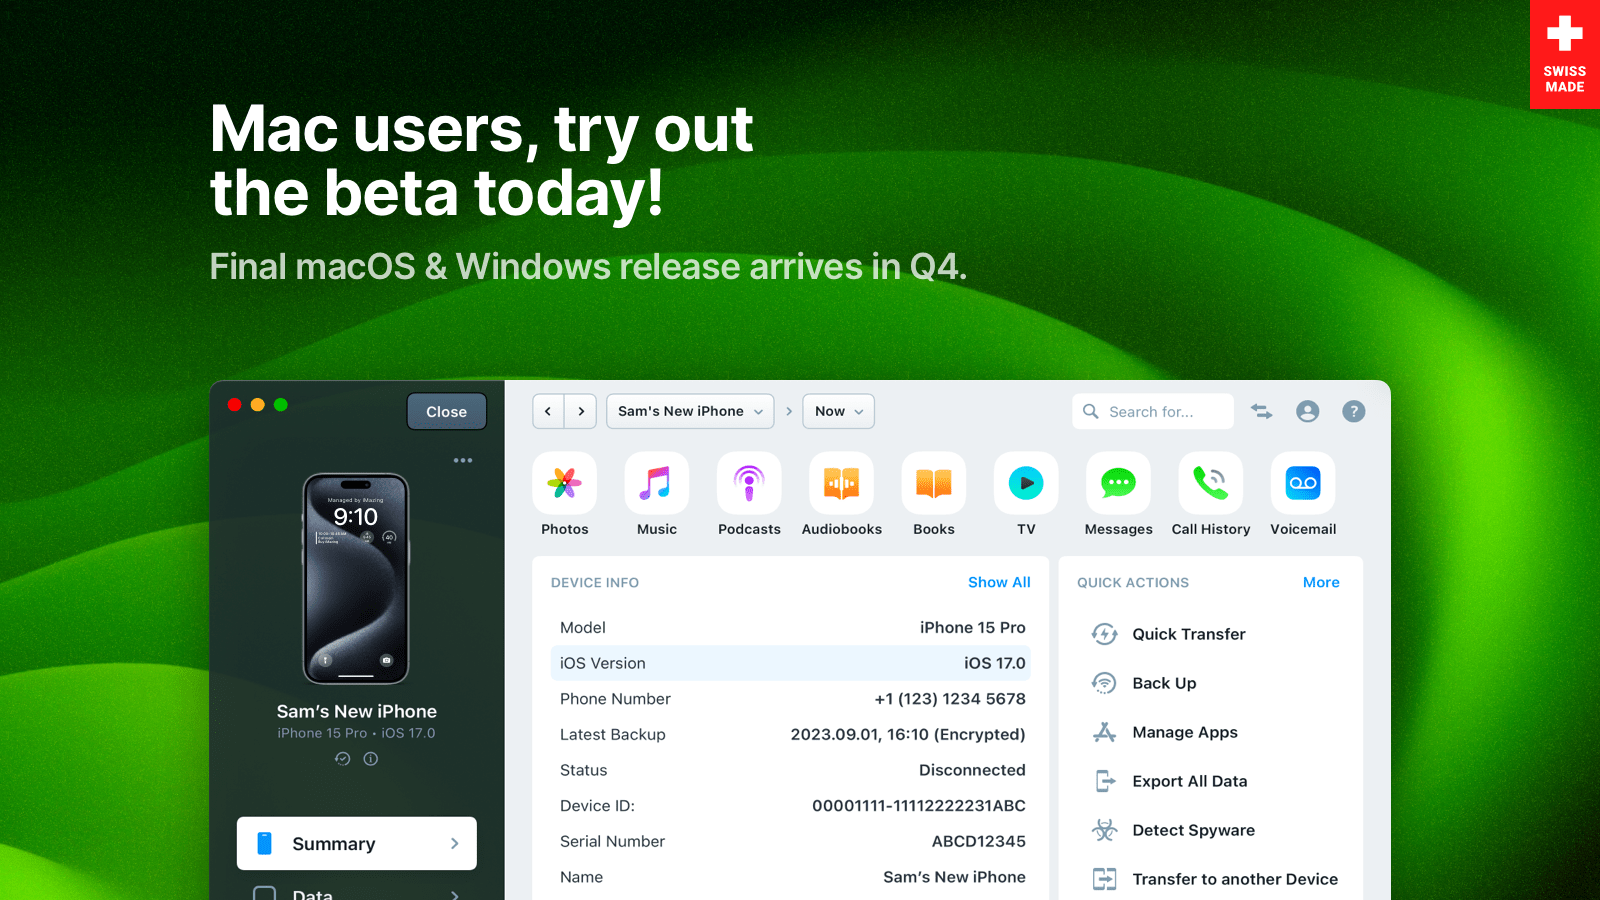Viewport: 1600px width, 900px height.
Task: Select the Voicemail icon
Action: coord(1302,484)
